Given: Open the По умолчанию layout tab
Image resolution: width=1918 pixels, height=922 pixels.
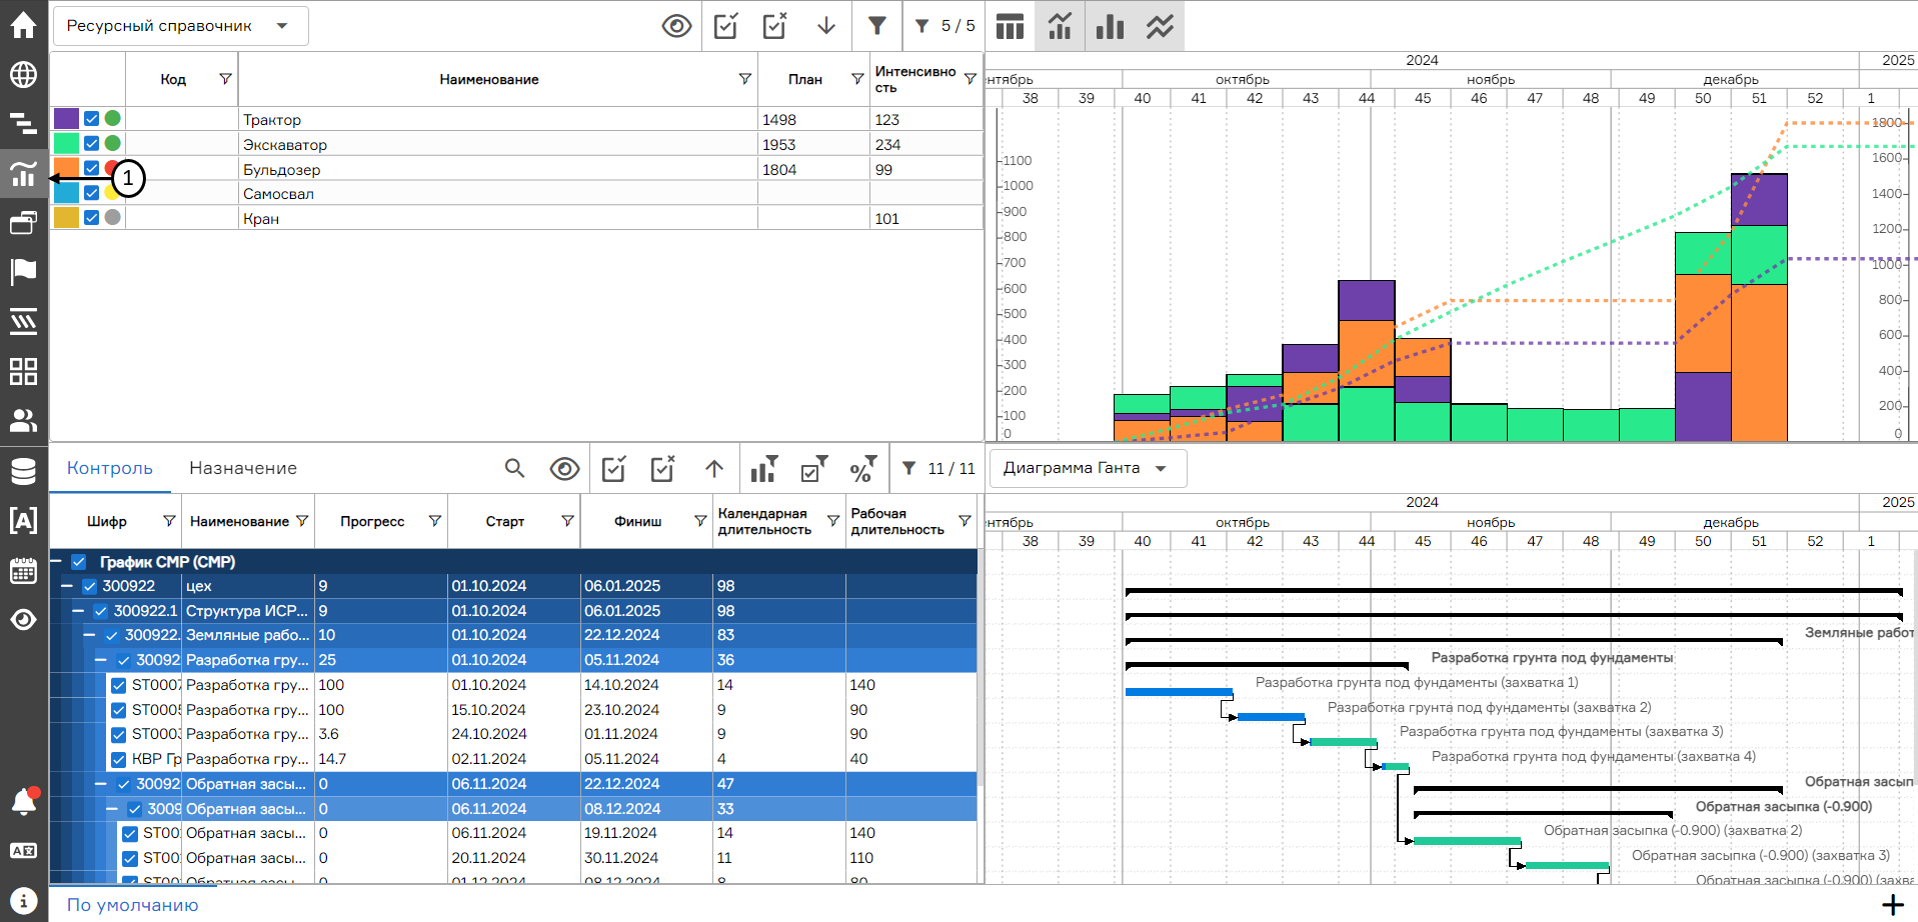Looking at the screenshot, I should (x=133, y=905).
